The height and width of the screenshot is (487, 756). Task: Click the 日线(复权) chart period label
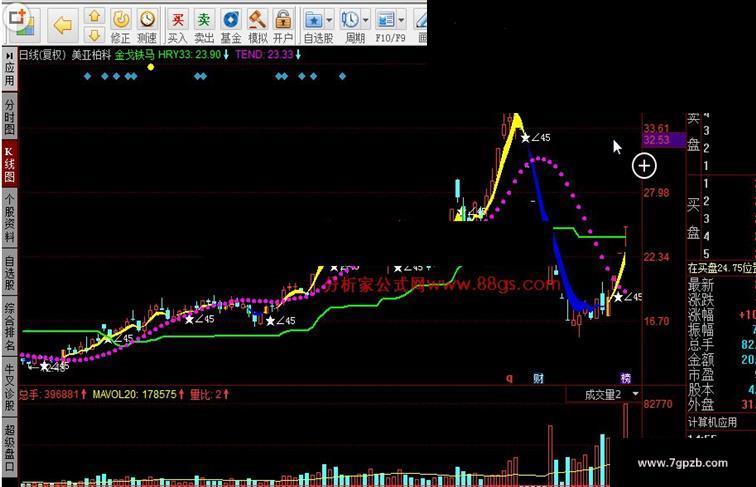(42, 54)
